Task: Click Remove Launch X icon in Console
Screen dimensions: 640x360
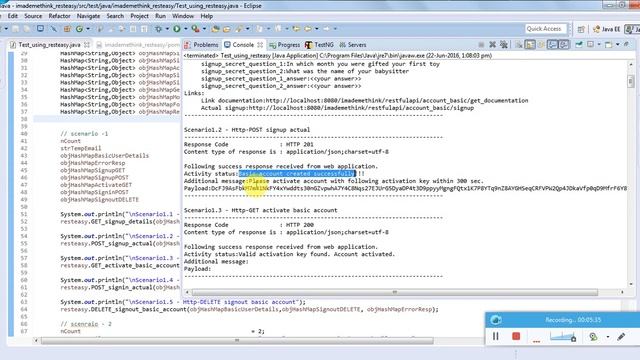Action: (493, 44)
